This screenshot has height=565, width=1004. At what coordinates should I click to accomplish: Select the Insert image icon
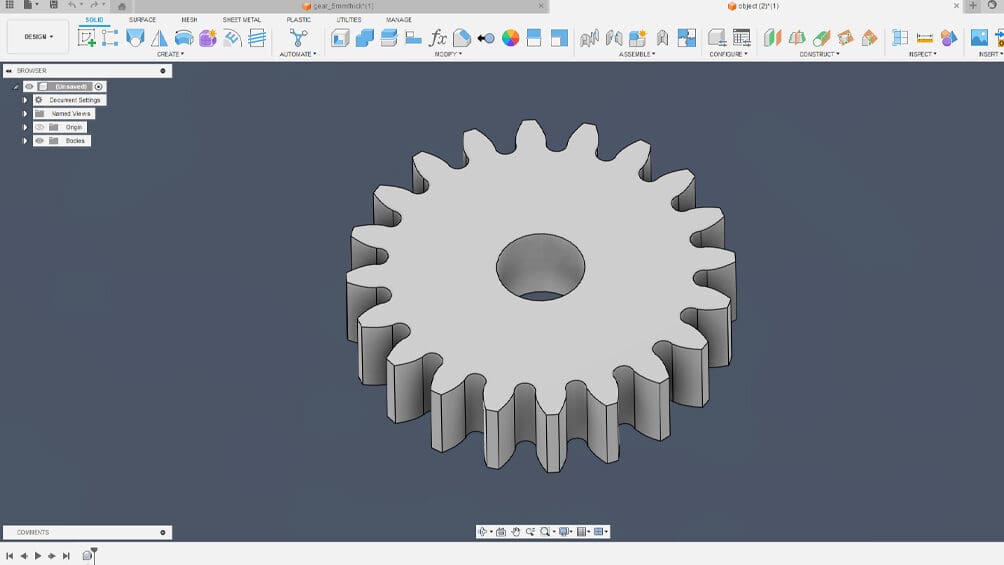979,38
